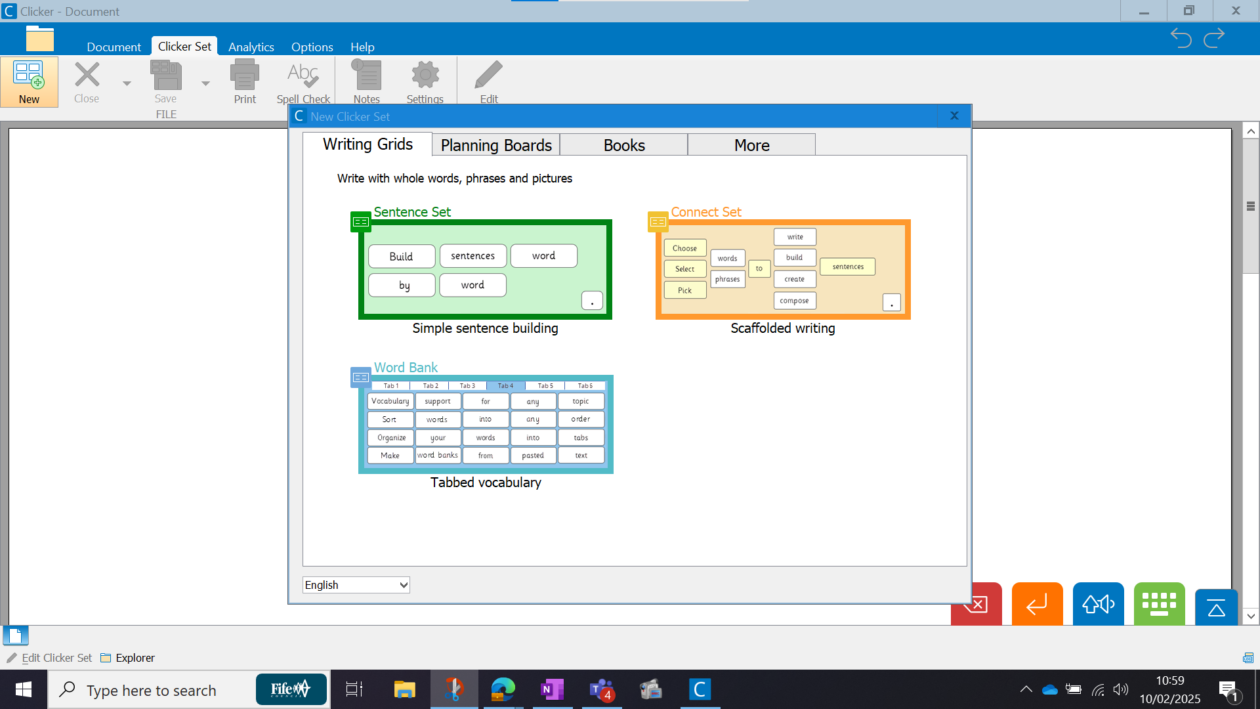Open the English language dropdown
The height and width of the screenshot is (709, 1260).
point(356,585)
